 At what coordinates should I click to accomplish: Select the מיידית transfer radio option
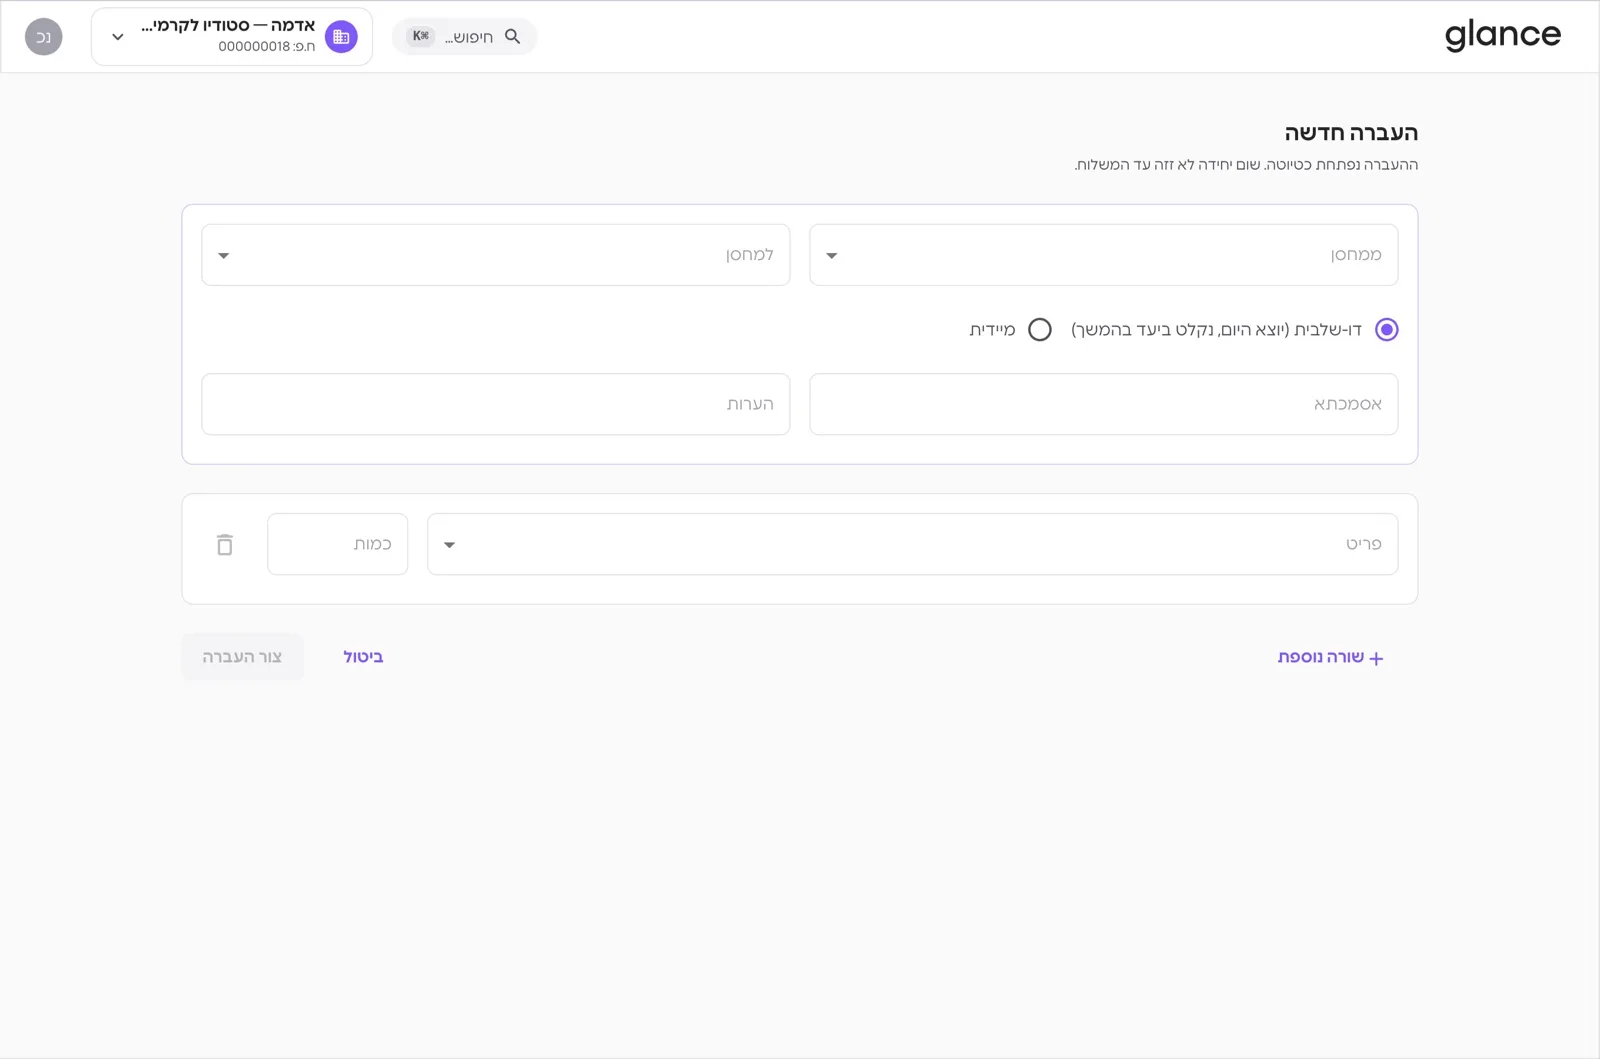[x=1040, y=329]
